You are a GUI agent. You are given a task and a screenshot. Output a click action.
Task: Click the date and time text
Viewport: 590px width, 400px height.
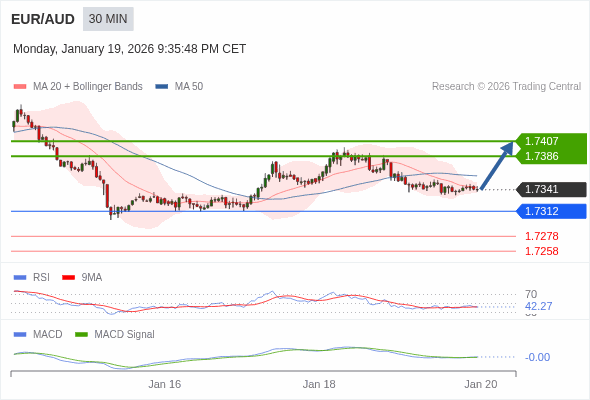pyautogui.click(x=129, y=49)
